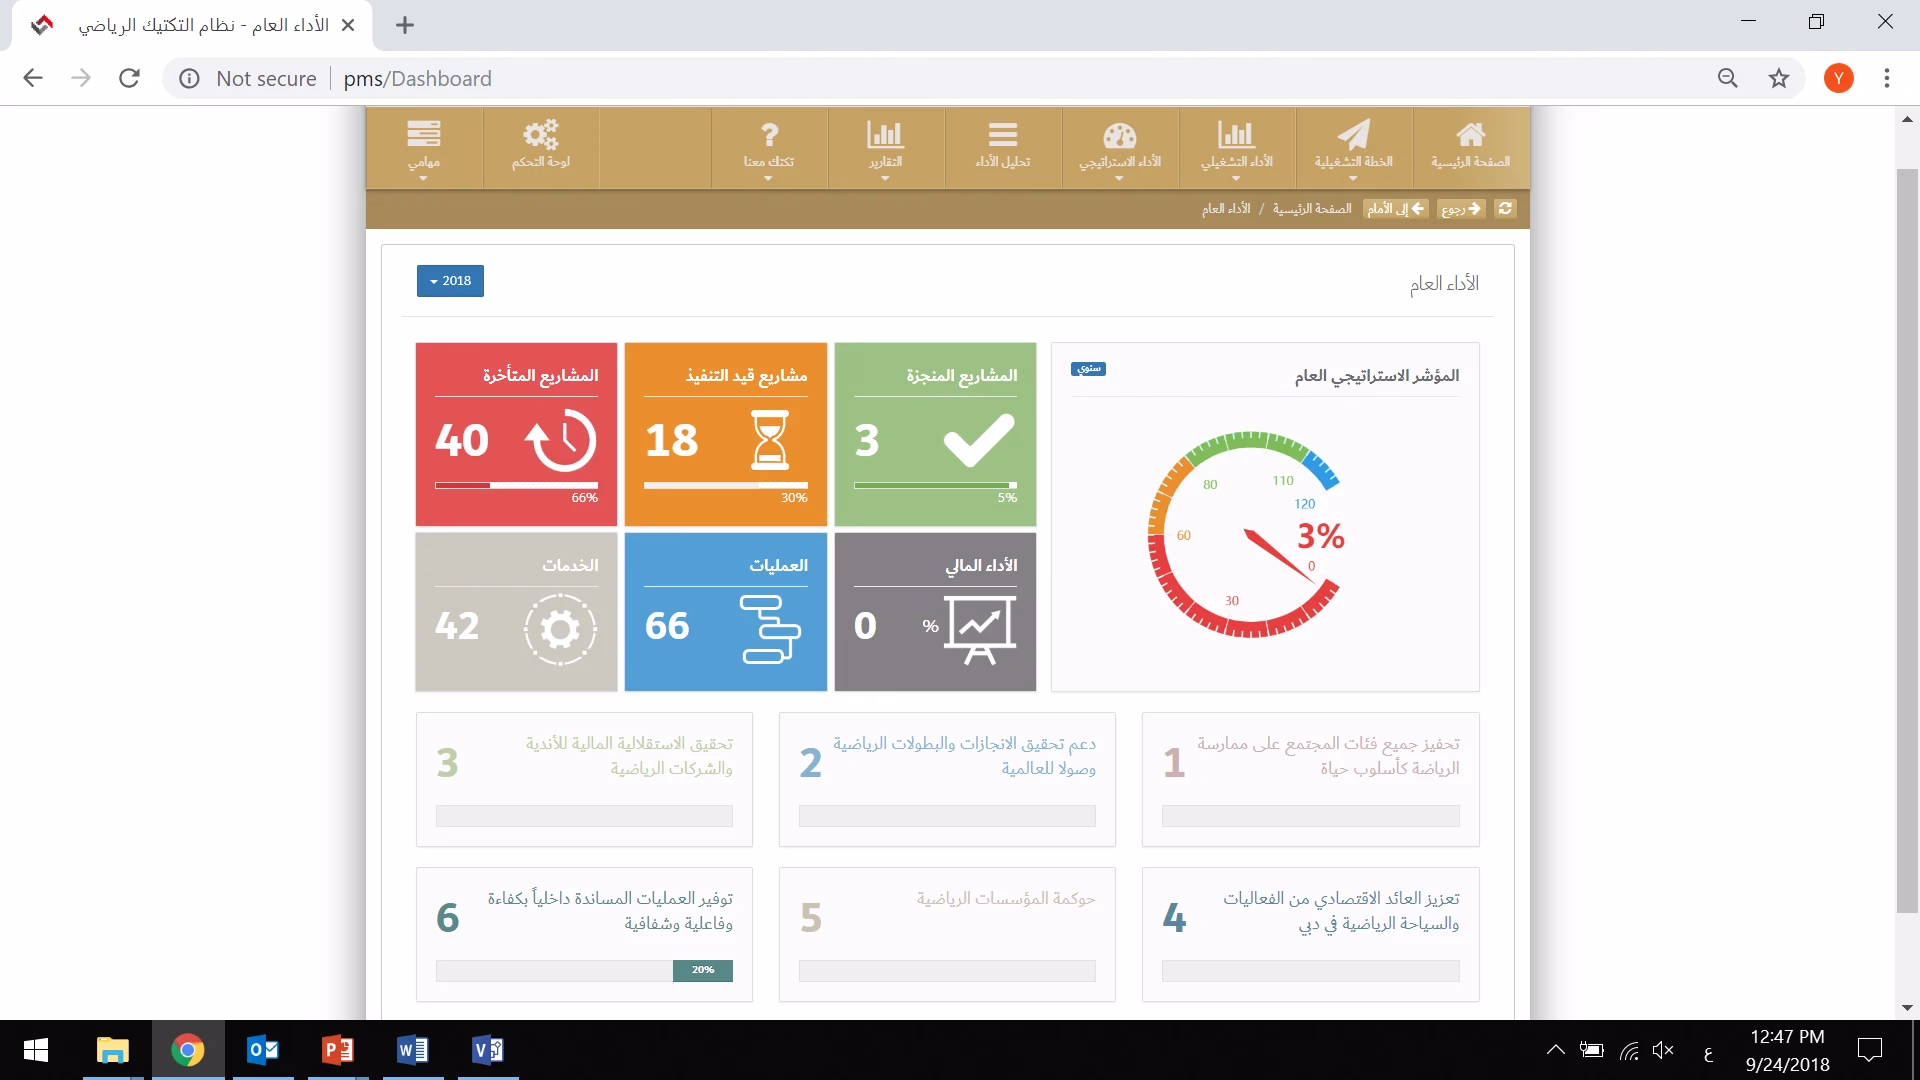The width and height of the screenshot is (1920, 1080).
Task: Click home page breadcrumb link
Action: [x=1311, y=209]
